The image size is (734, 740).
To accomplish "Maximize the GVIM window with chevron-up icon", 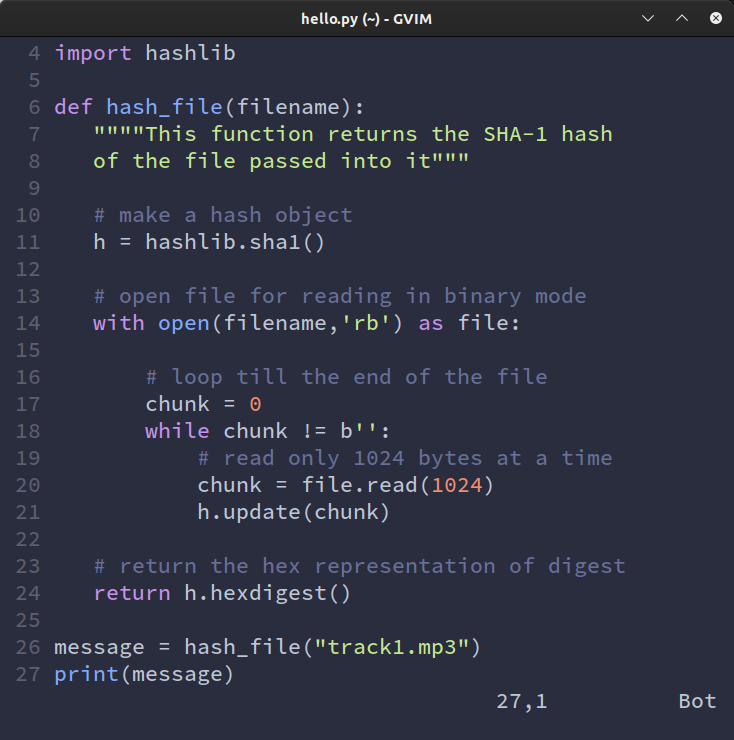I will tap(682, 18).
